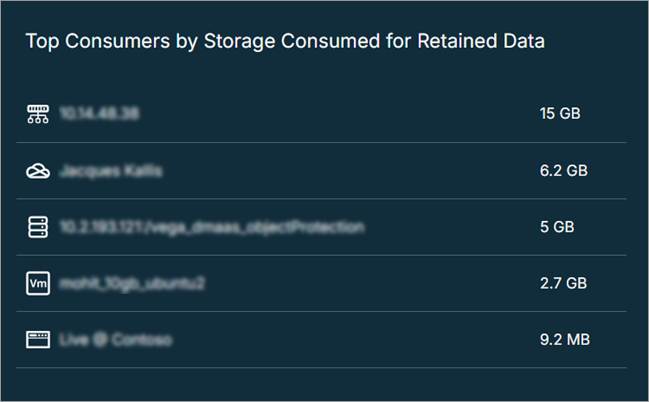Click the network host icon beside 10.14.48.38
The image size is (649, 402).
(37, 114)
